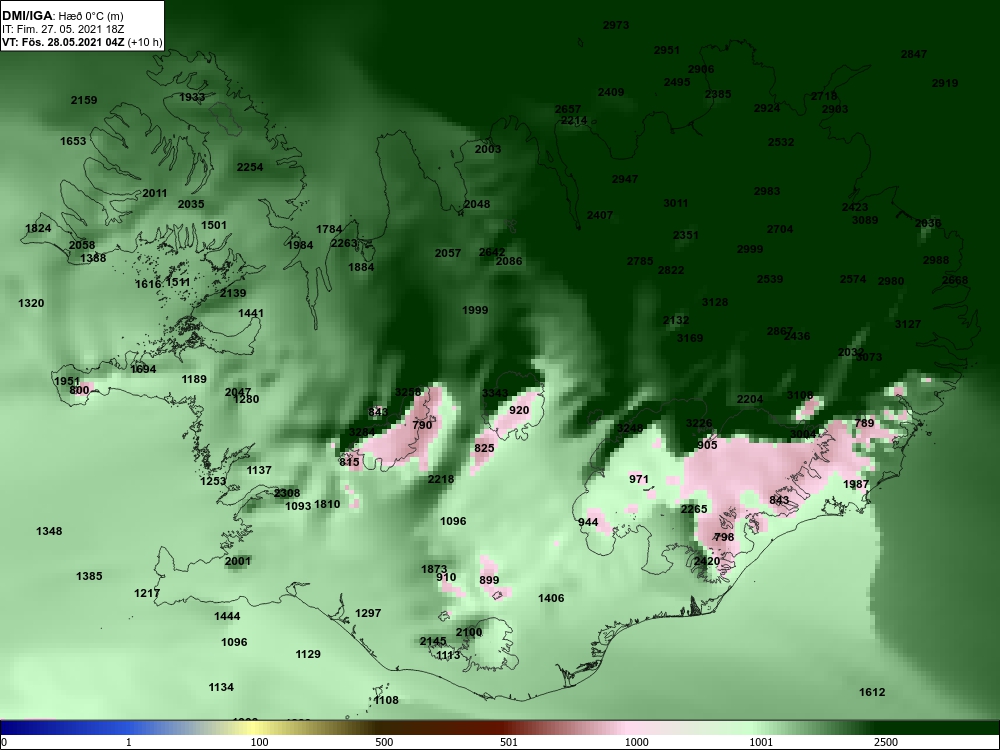Click the map value 2204
The image size is (1000, 750).
[x=750, y=399]
